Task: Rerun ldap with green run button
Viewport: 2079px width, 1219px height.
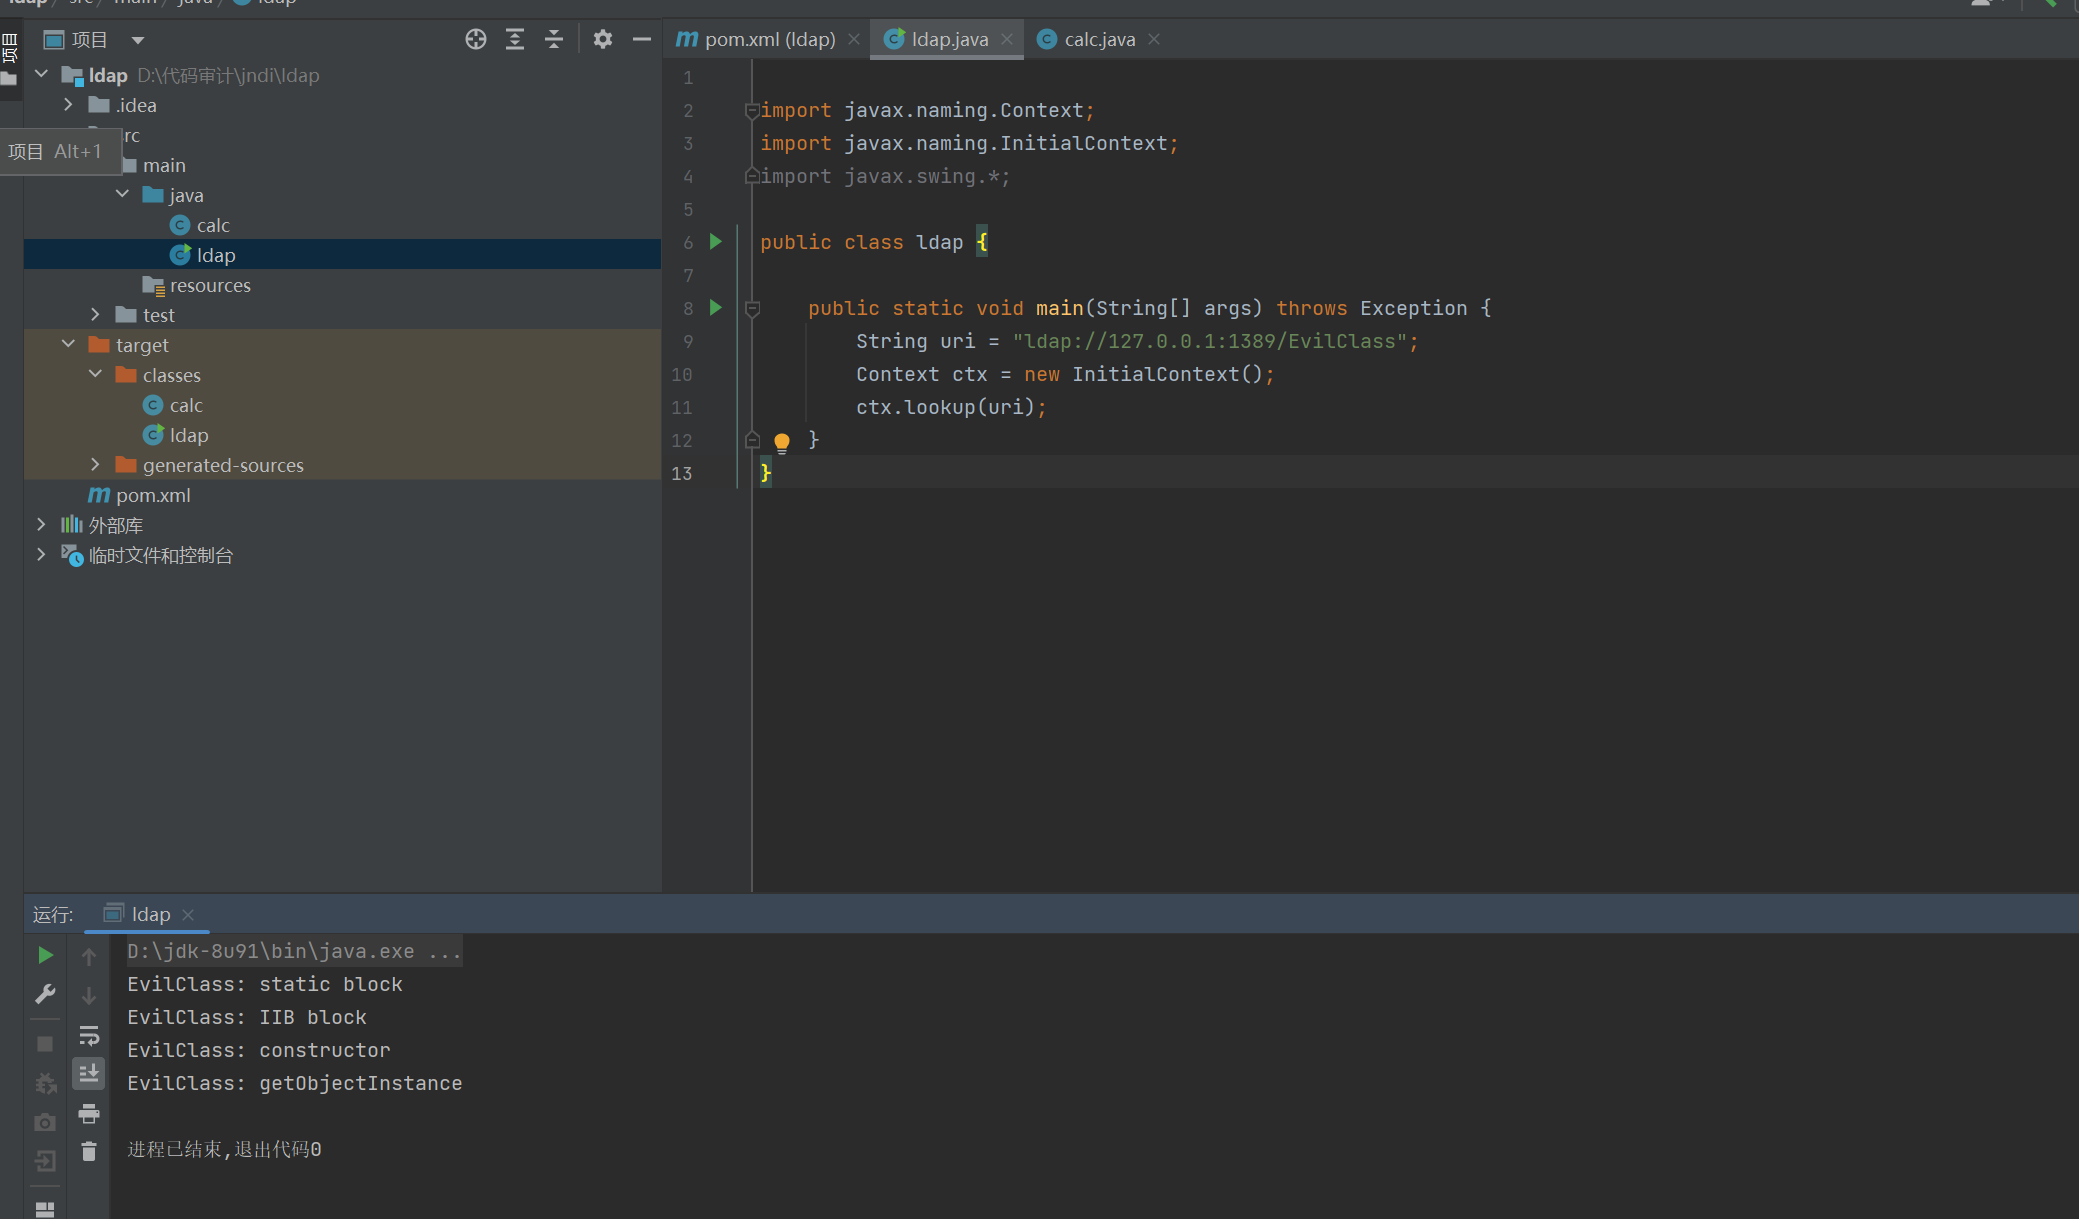Action: (45, 955)
